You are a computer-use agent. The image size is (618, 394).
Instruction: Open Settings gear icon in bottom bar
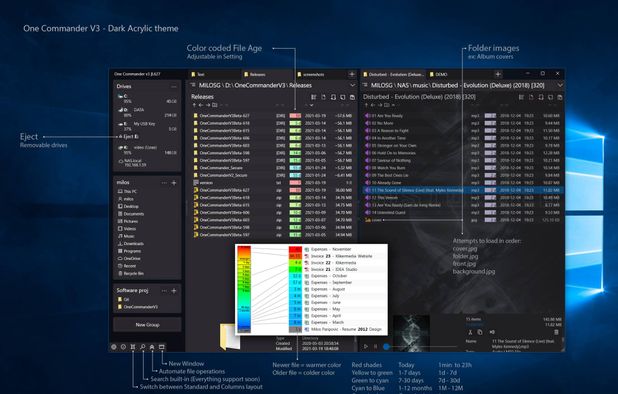[x=114, y=347]
